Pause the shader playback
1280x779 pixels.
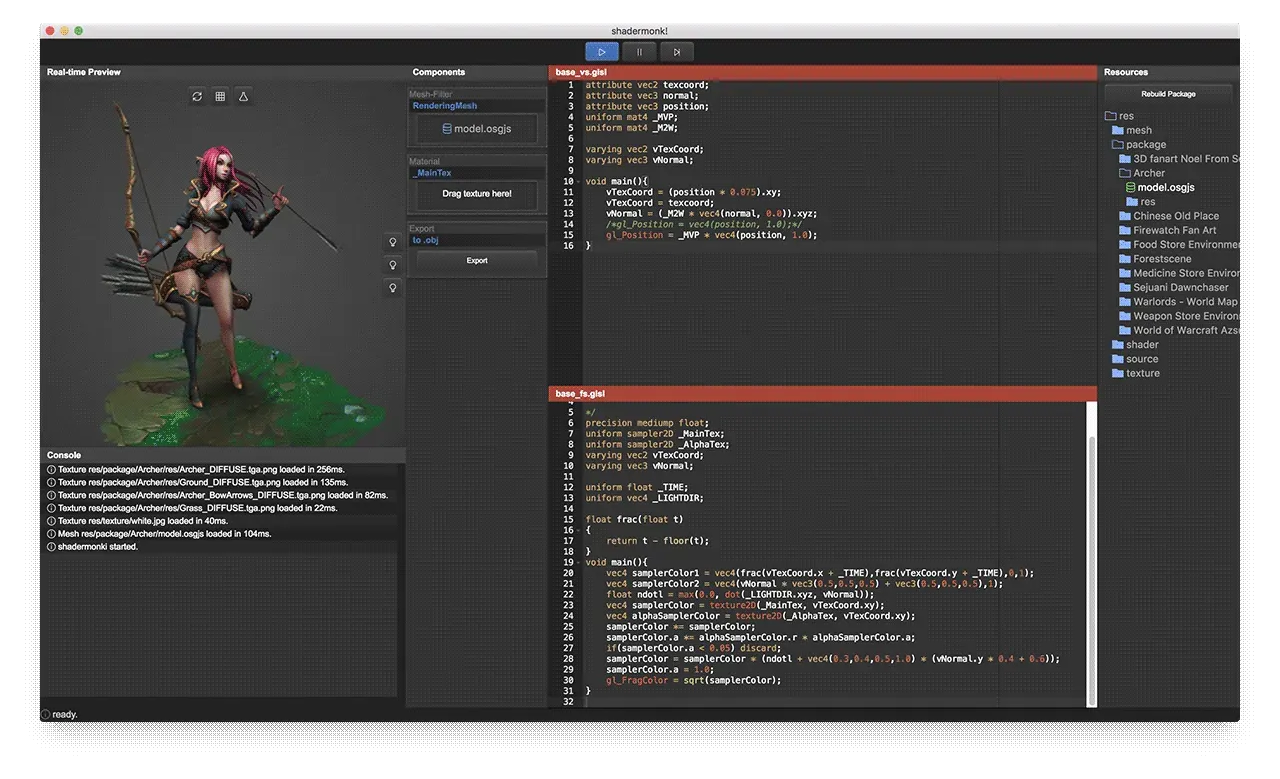click(639, 52)
